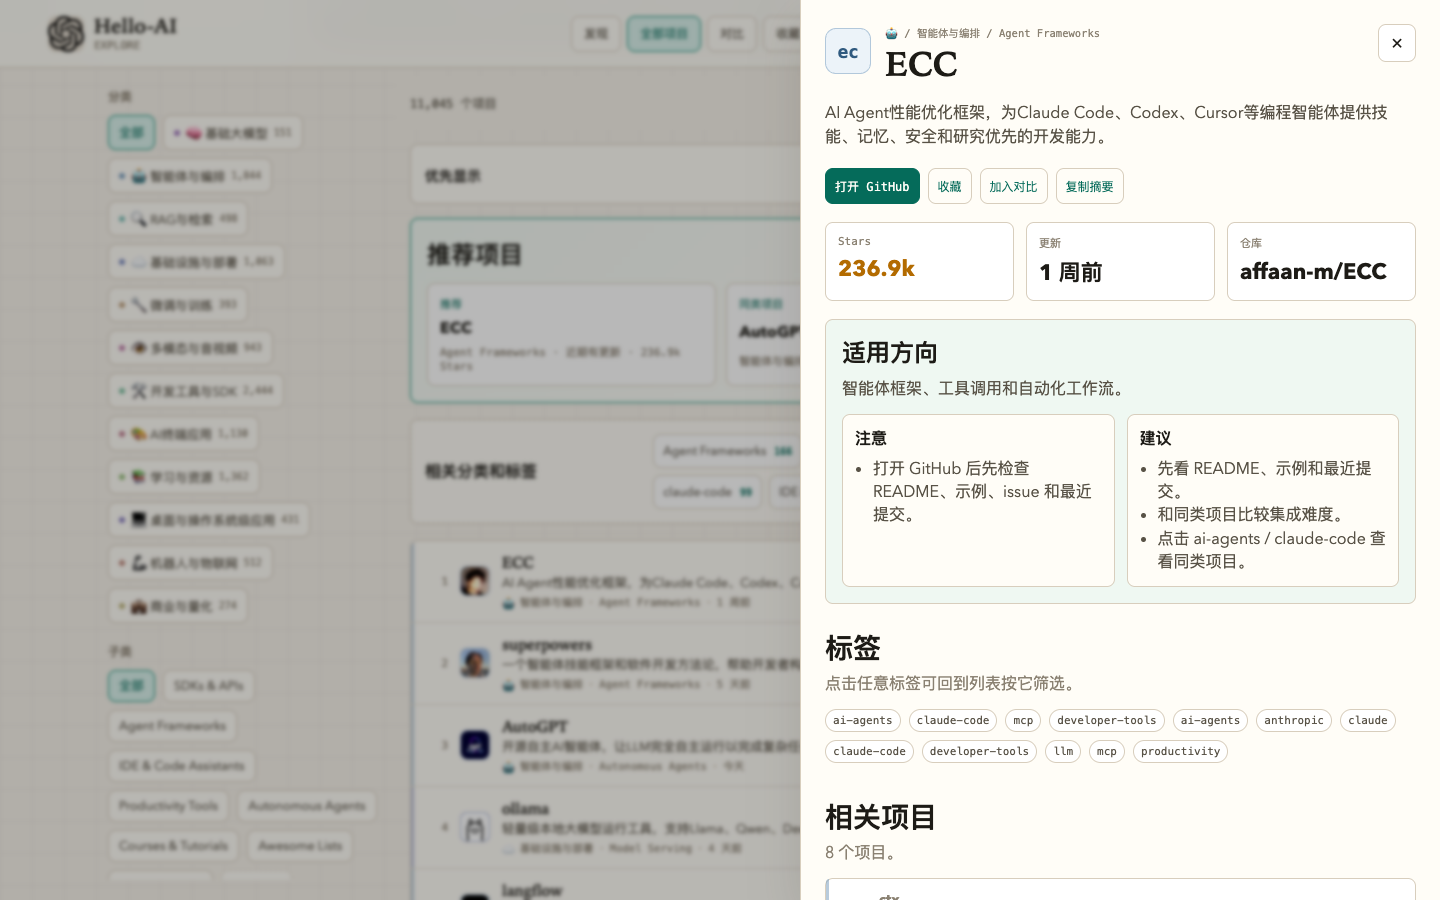
Task: Select the 全部 subcategory chip beside SDKs & APIs
Action: (132, 685)
